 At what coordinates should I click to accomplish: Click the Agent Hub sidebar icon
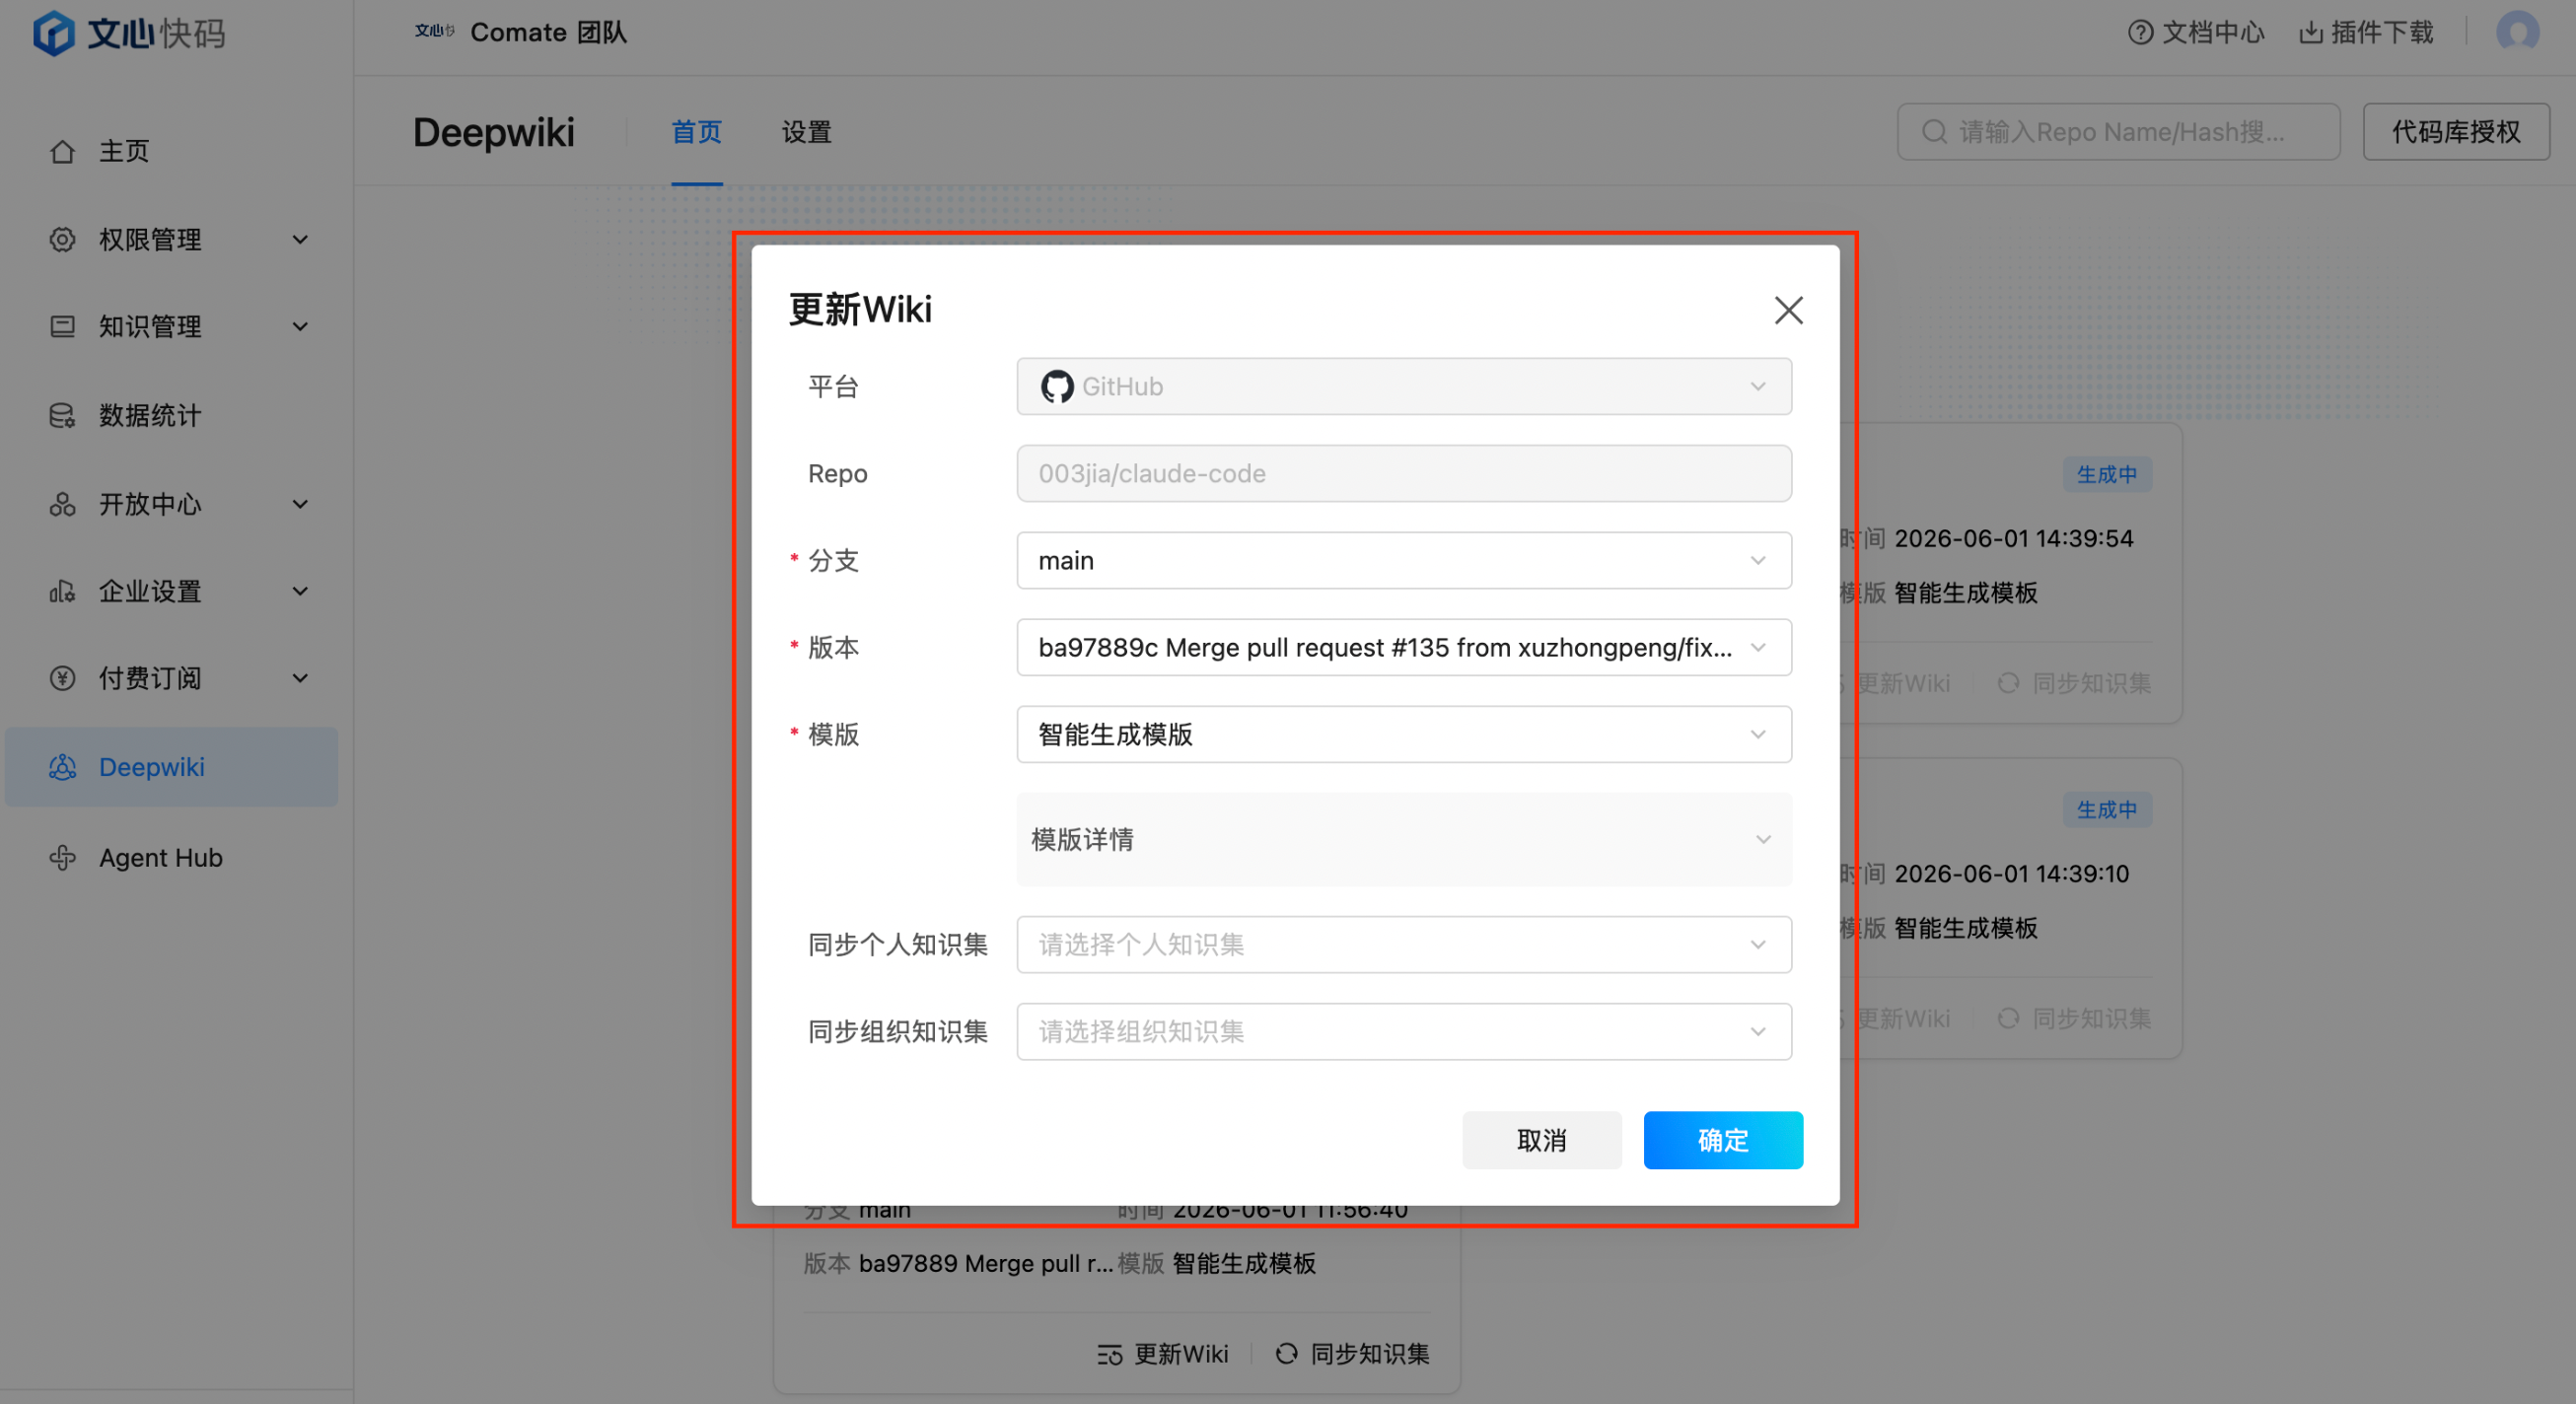[x=62, y=858]
